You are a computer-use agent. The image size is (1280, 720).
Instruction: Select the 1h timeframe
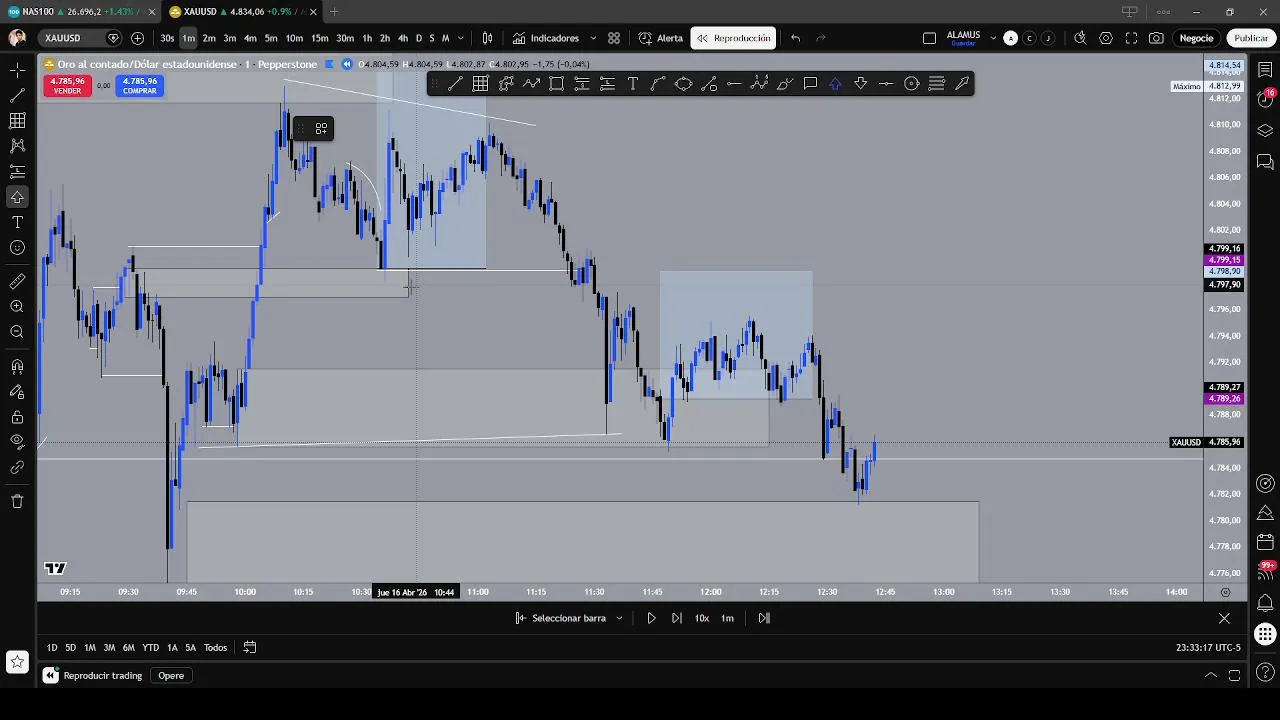(x=367, y=38)
